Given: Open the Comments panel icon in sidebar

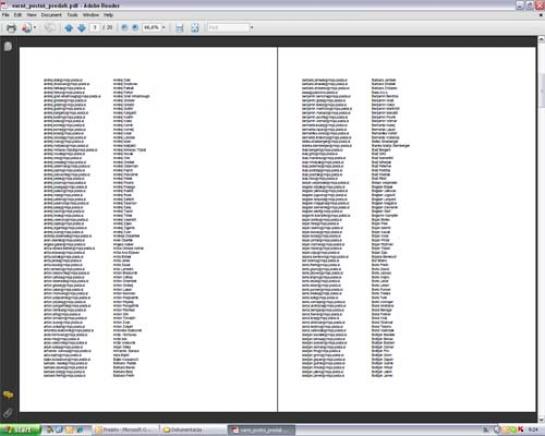Looking at the screenshot, I should pyautogui.click(x=8, y=395).
